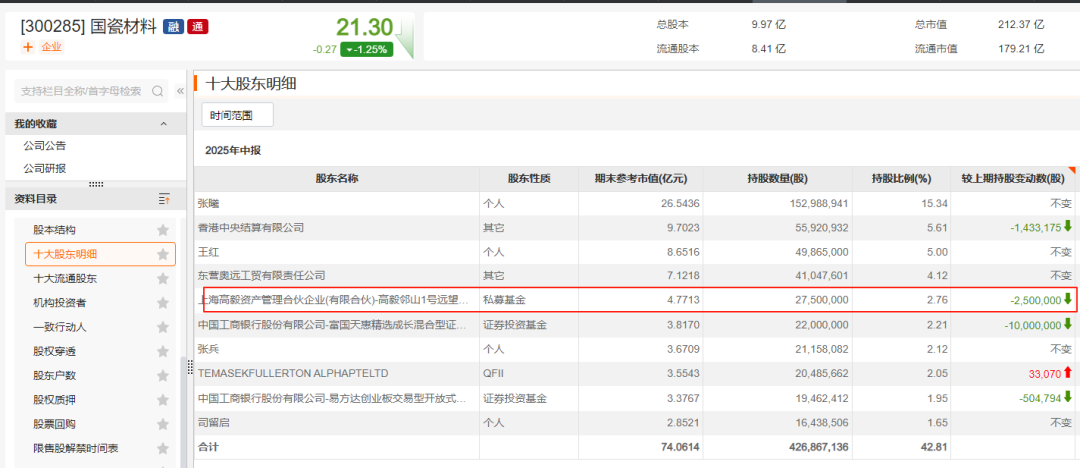Screen dimensions: 1080x468
Task: Open 股本结构 in the directory
Action: click(54, 230)
